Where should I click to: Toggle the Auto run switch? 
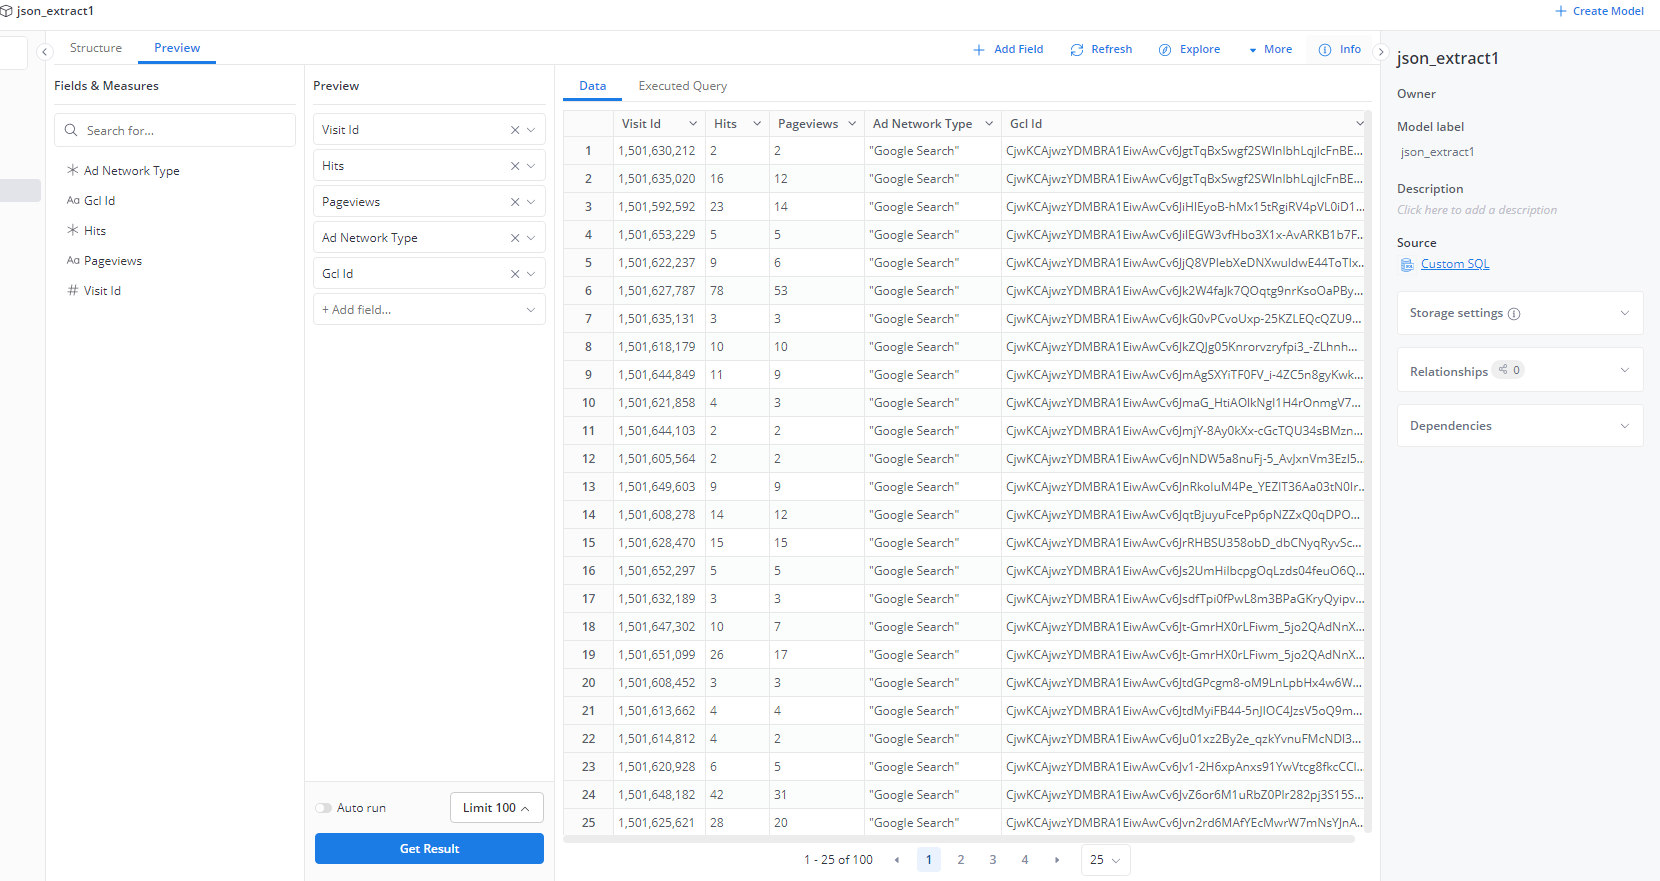(x=324, y=808)
